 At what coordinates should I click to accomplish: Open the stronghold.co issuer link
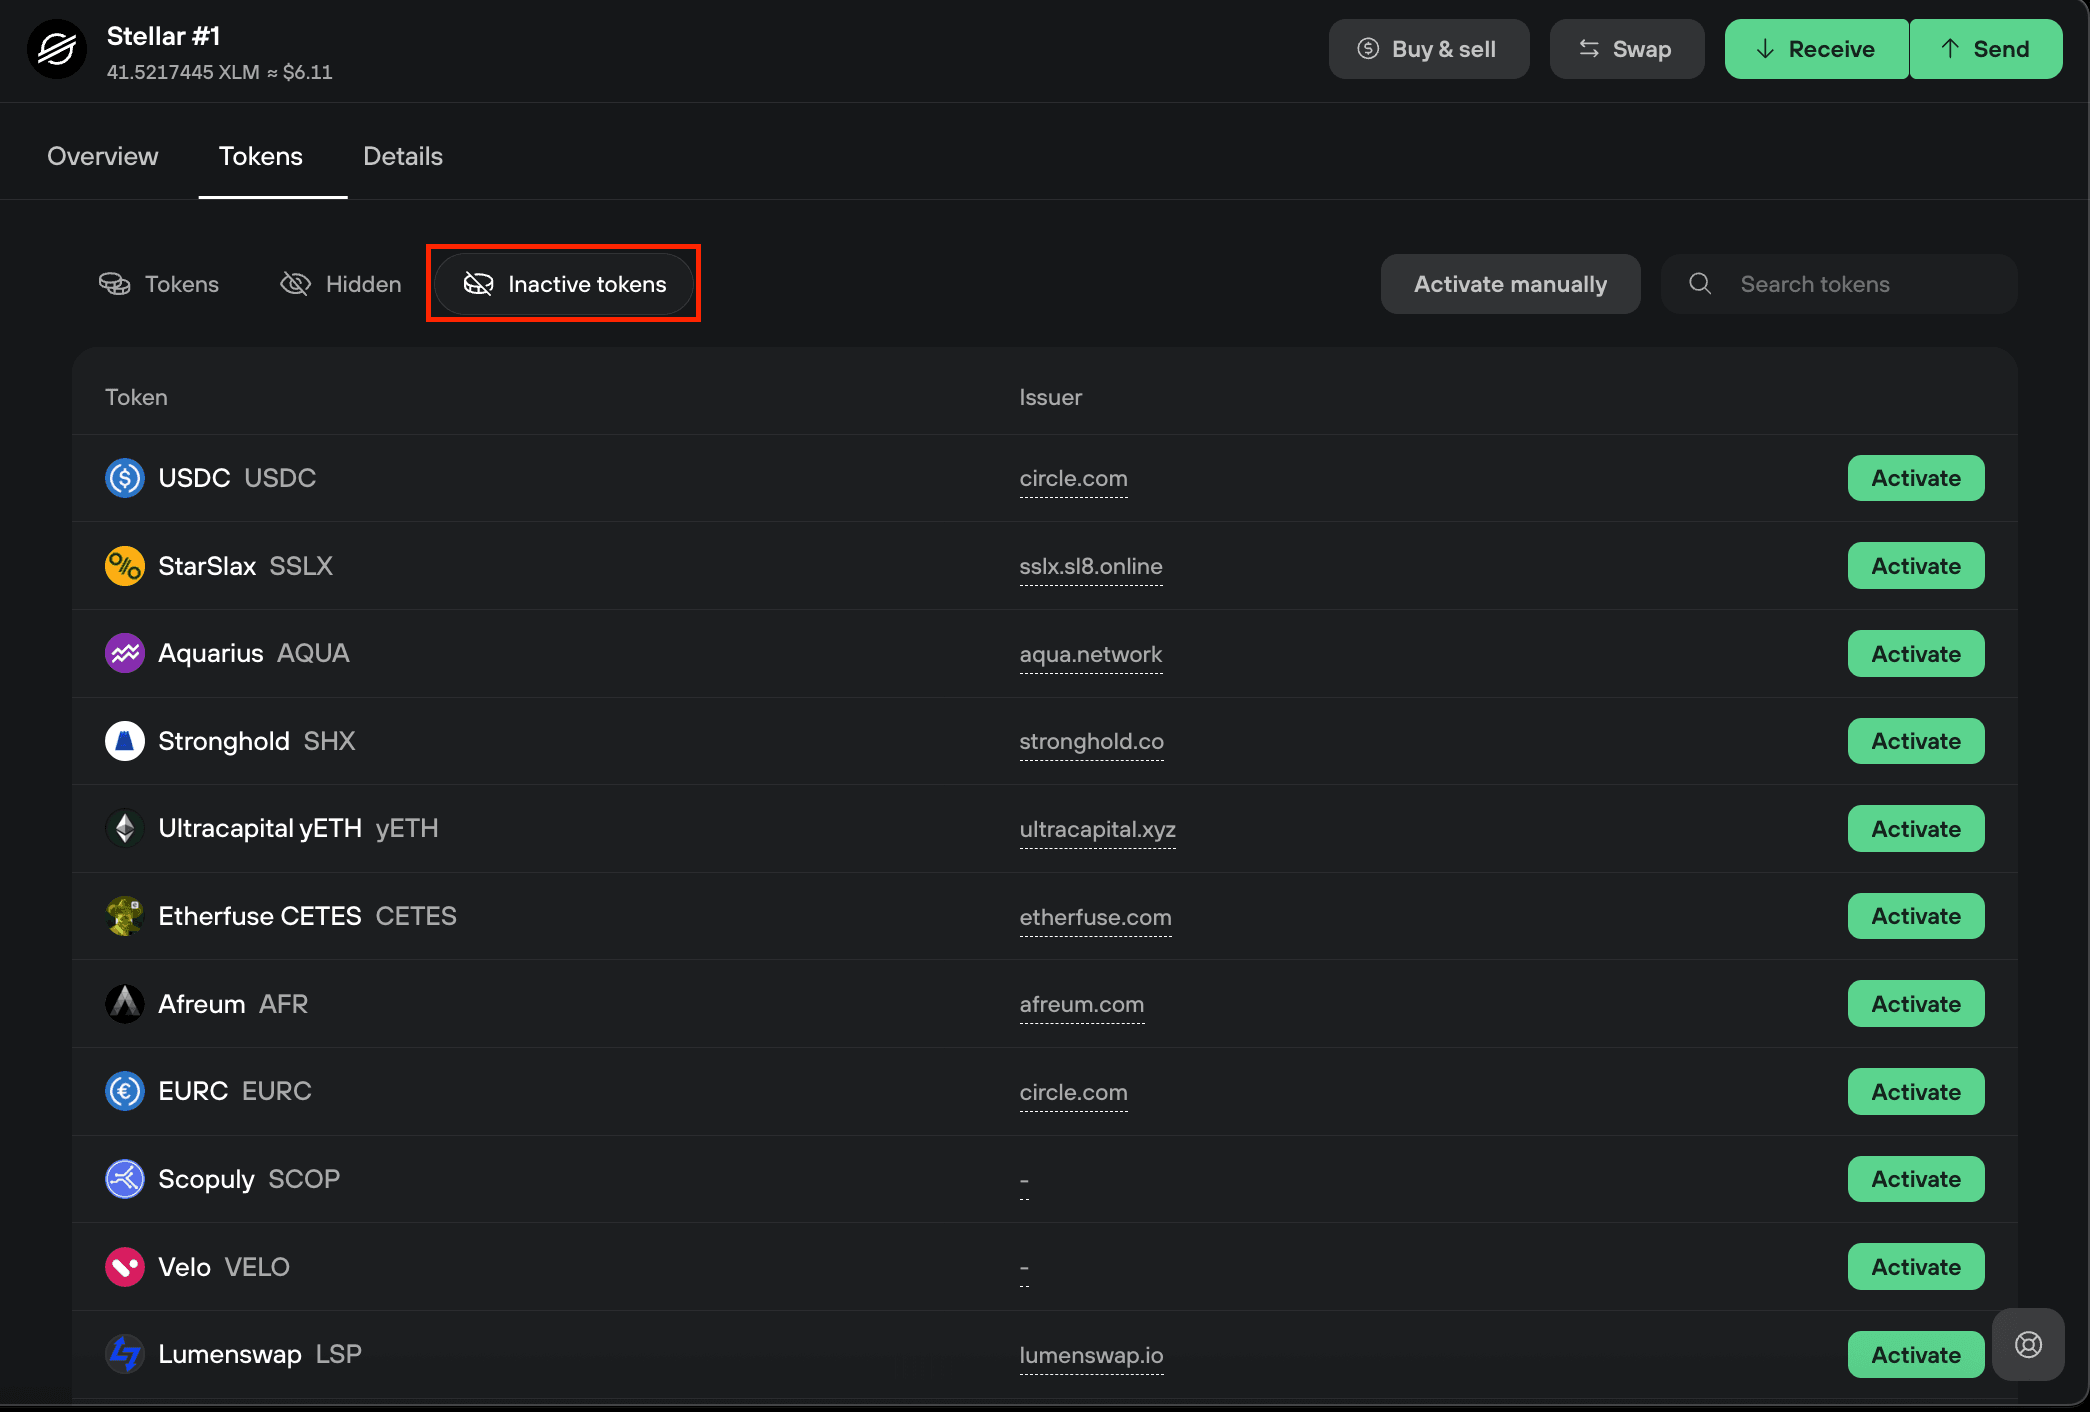(x=1091, y=742)
